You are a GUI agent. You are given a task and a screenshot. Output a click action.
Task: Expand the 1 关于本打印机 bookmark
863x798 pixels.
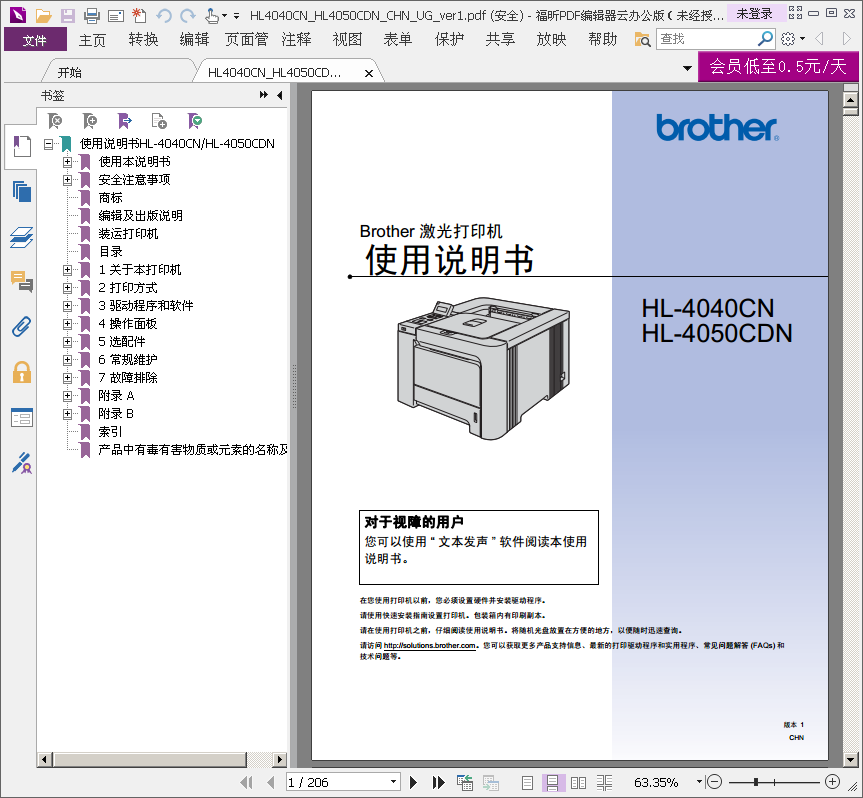(x=67, y=270)
